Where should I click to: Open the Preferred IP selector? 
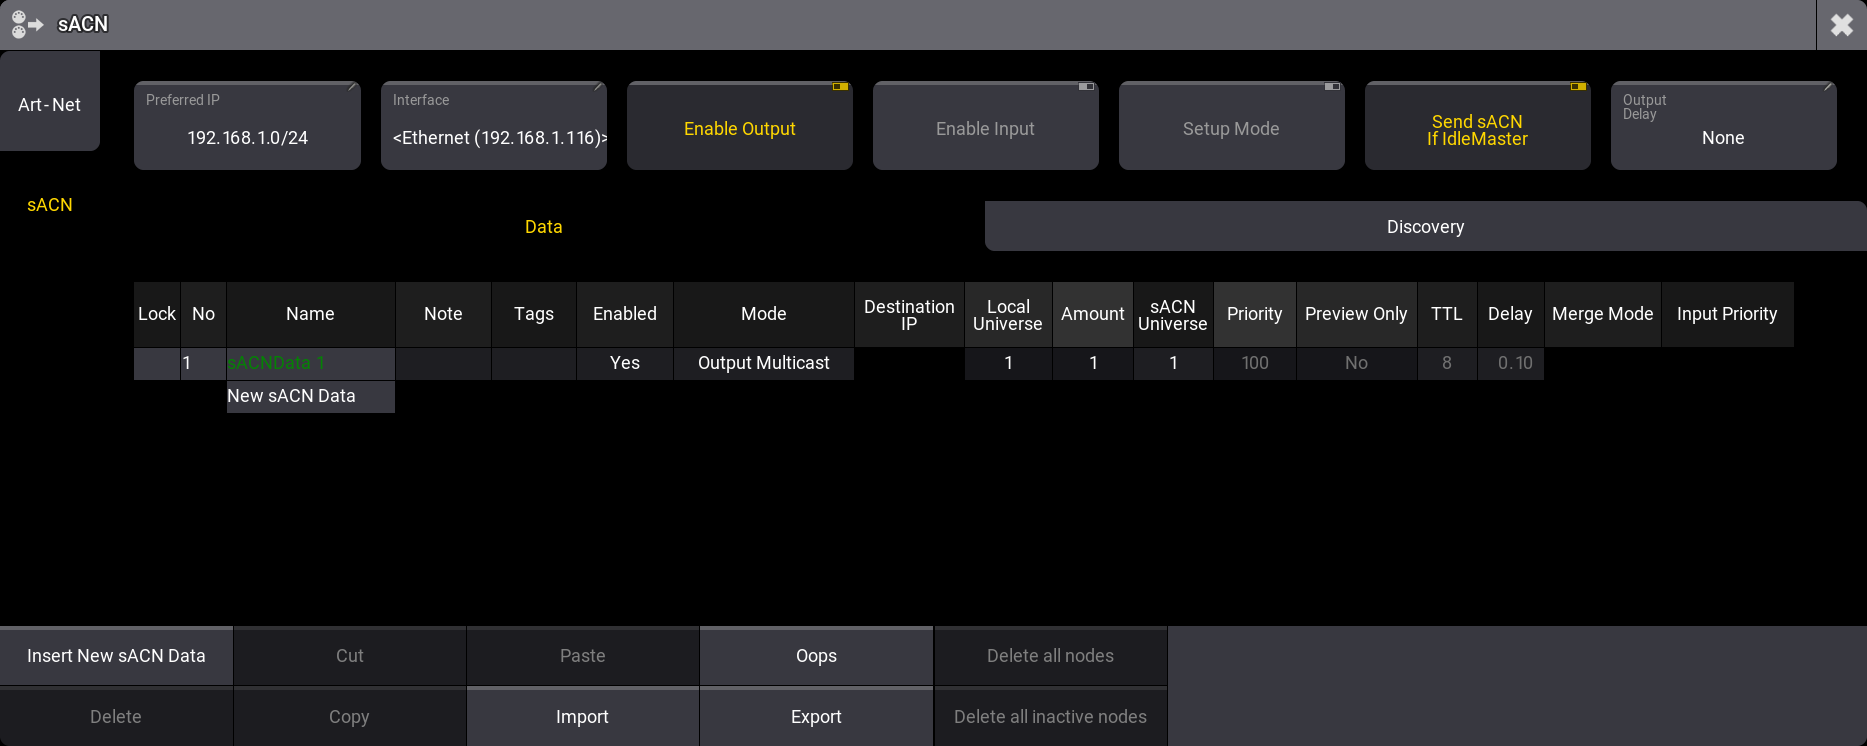pos(247,127)
